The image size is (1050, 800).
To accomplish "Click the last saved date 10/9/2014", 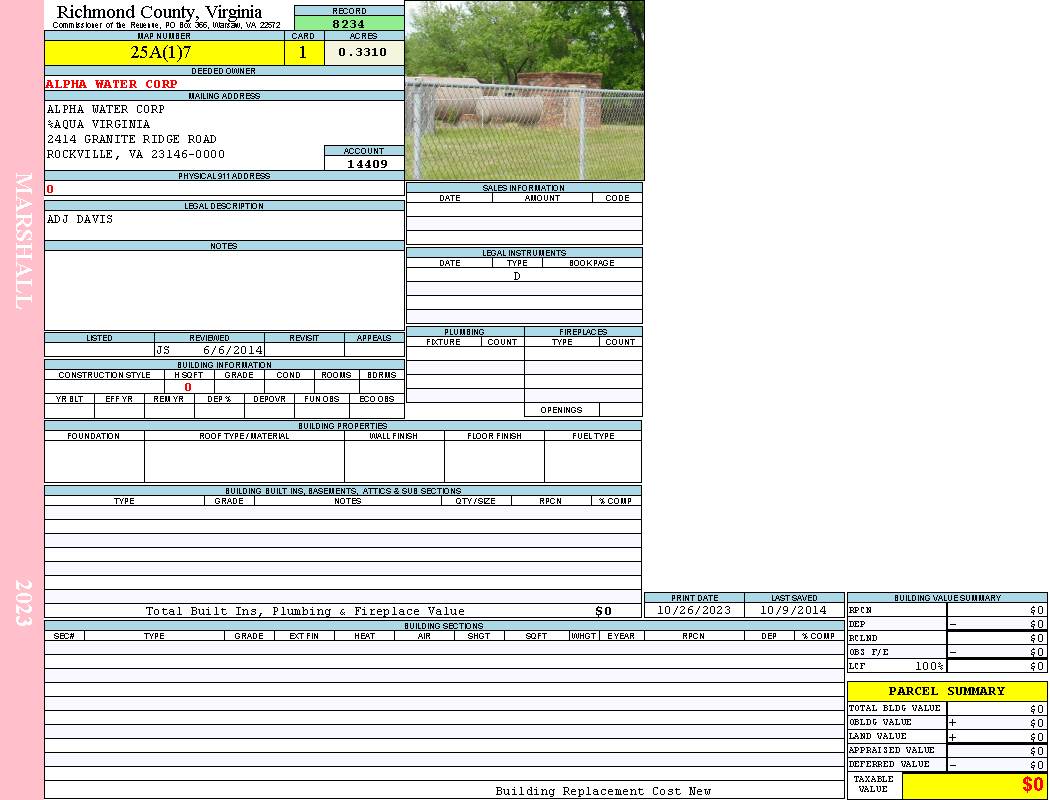I will point(793,610).
